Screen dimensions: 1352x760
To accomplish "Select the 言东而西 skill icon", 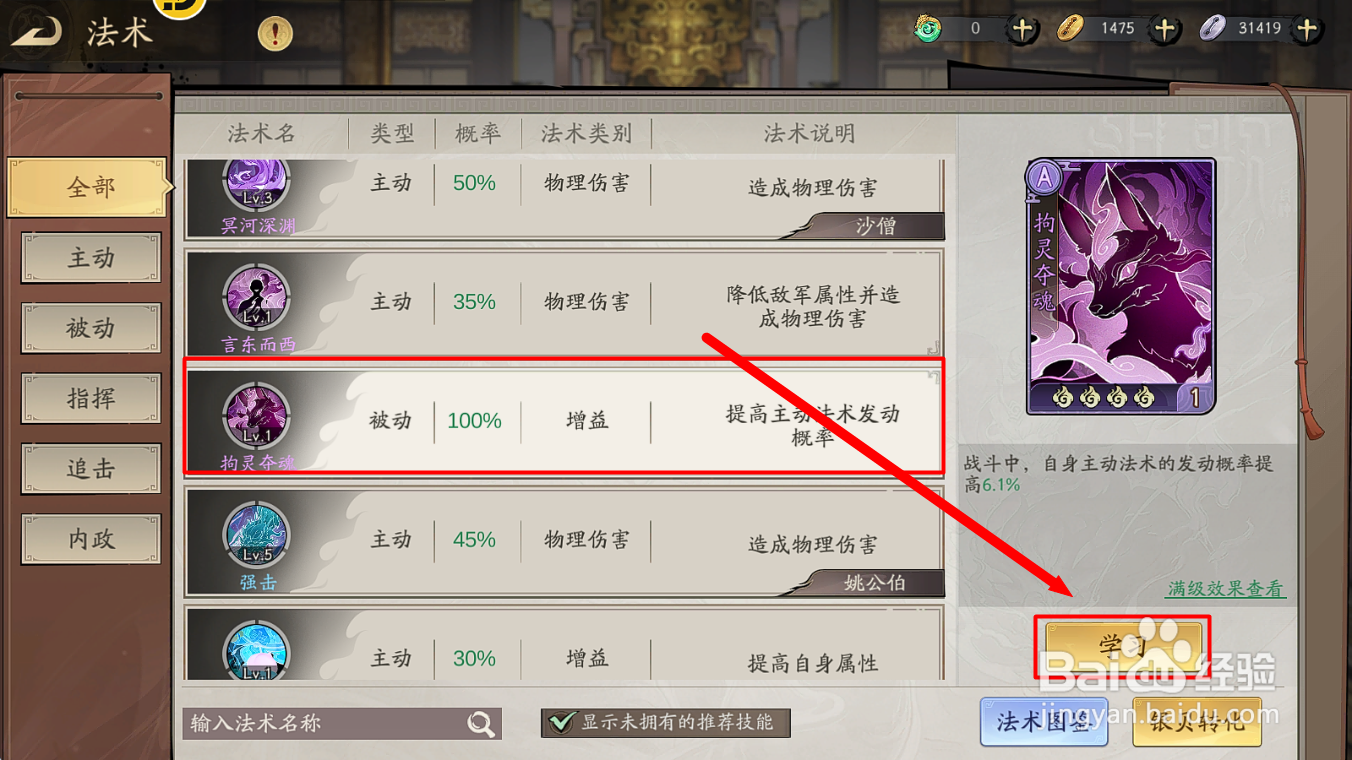I will (257, 298).
